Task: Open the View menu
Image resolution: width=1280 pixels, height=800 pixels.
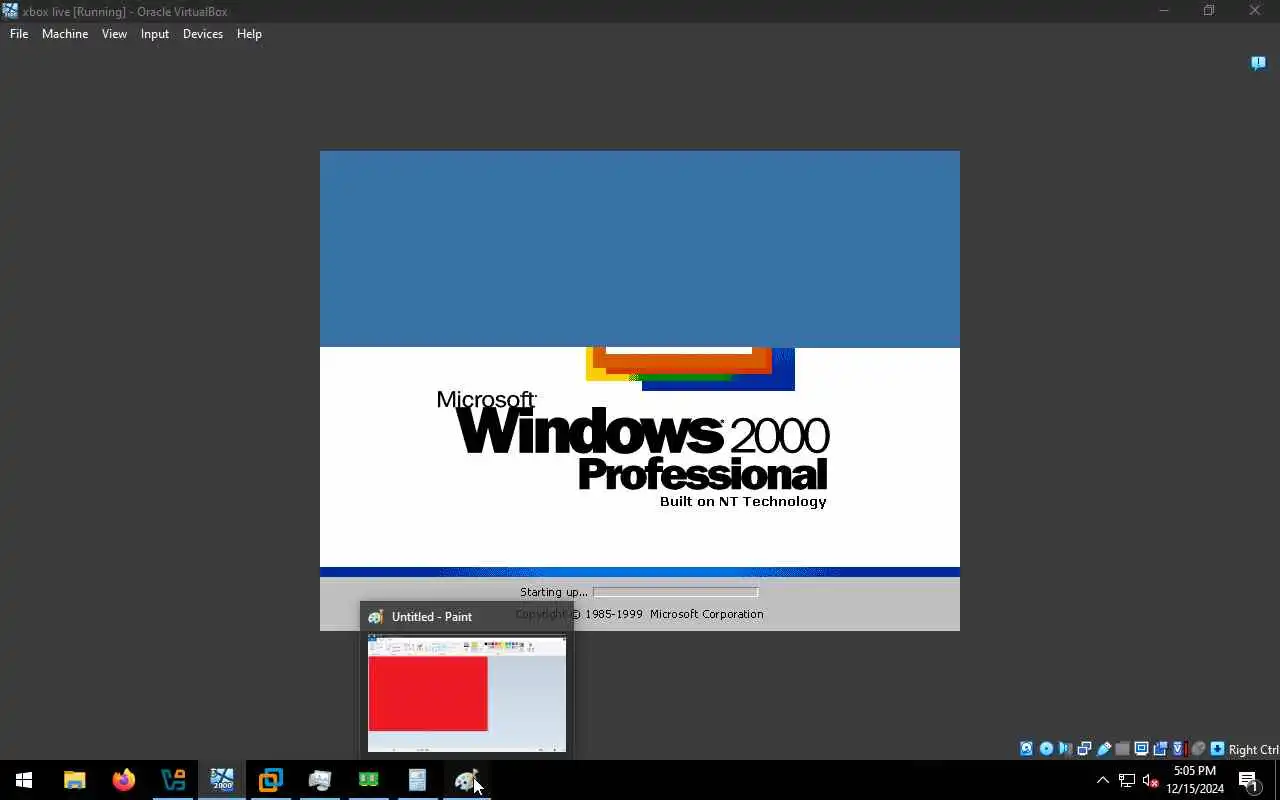Action: pyautogui.click(x=114, y=34)
